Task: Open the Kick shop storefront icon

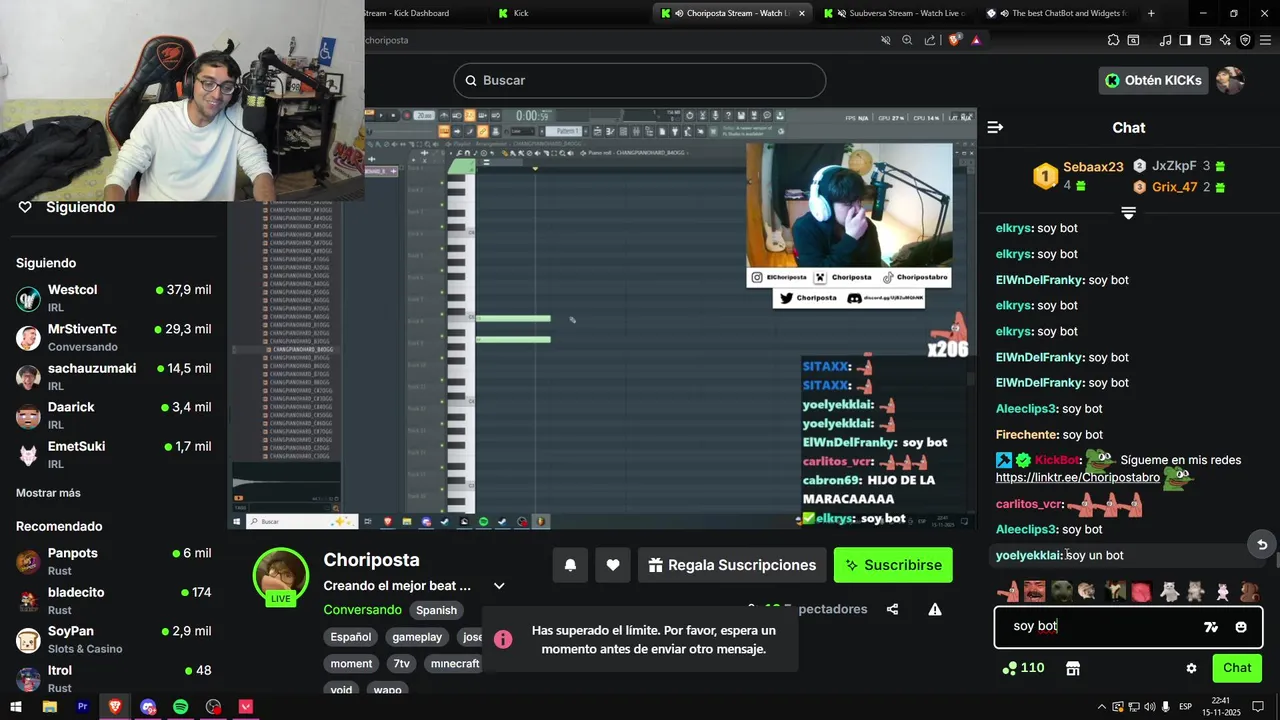Action: tap(1072, 668)
